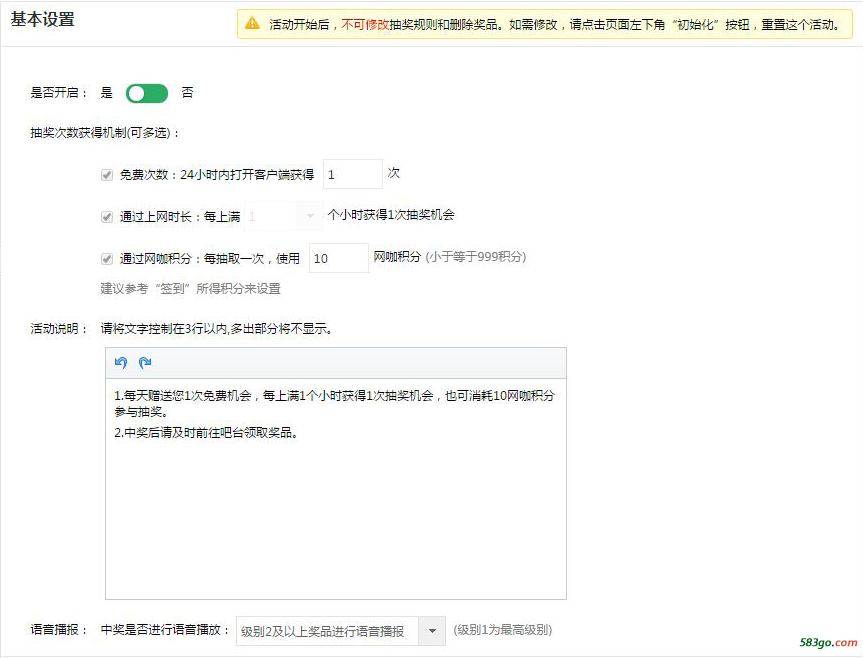Viewport: 863px width, 658px height.
Task: Click the (小于等于999积分) hint text
Action: pyautogui.click(x=476, y=257)
